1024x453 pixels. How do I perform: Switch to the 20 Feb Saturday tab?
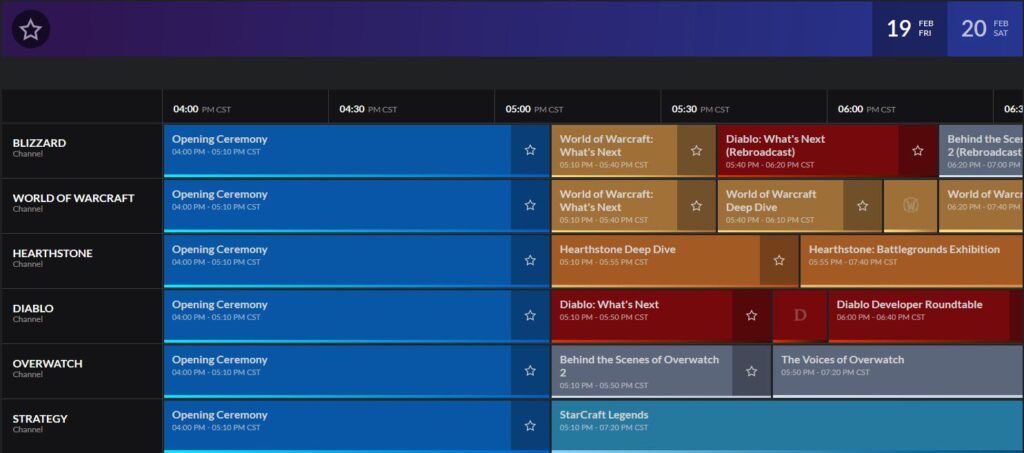point(985,29)
